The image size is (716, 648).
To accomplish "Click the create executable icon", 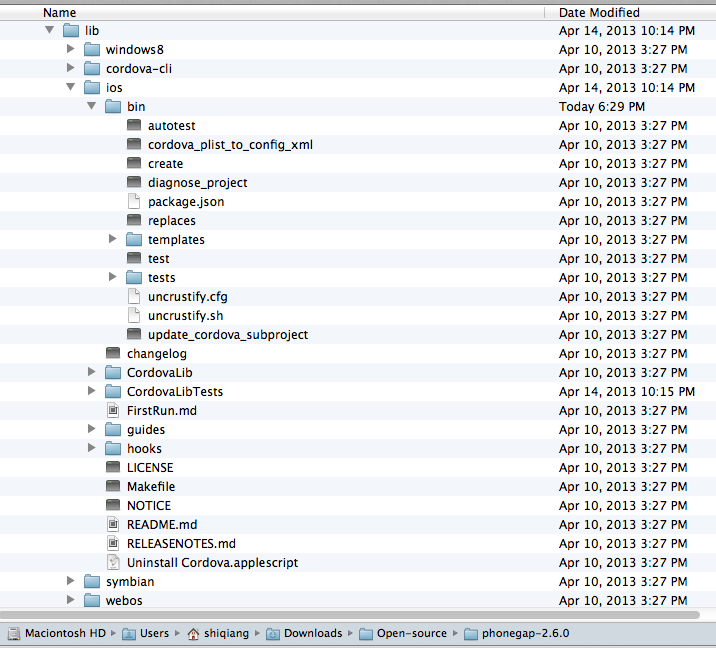I will point(134,163).
